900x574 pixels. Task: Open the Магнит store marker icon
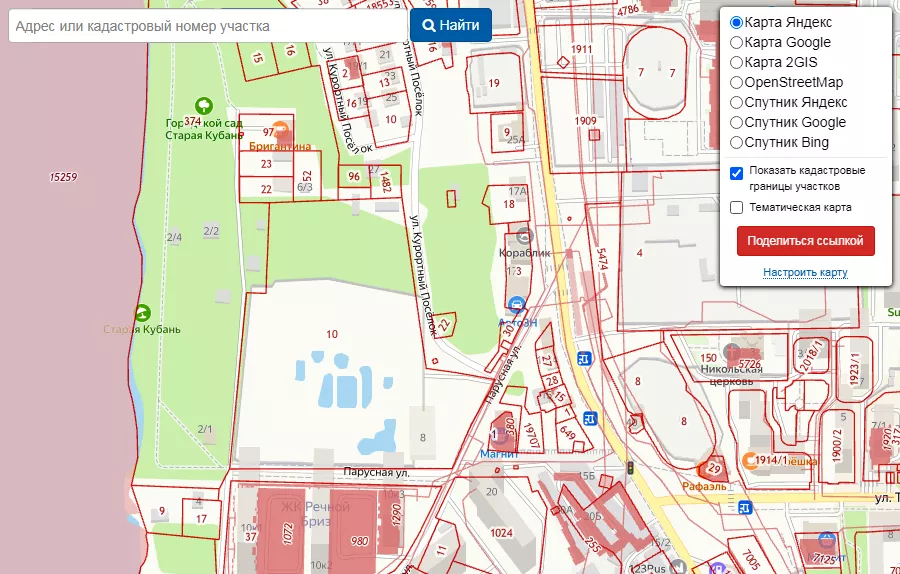pyautogui.click(x=497, y=435)
